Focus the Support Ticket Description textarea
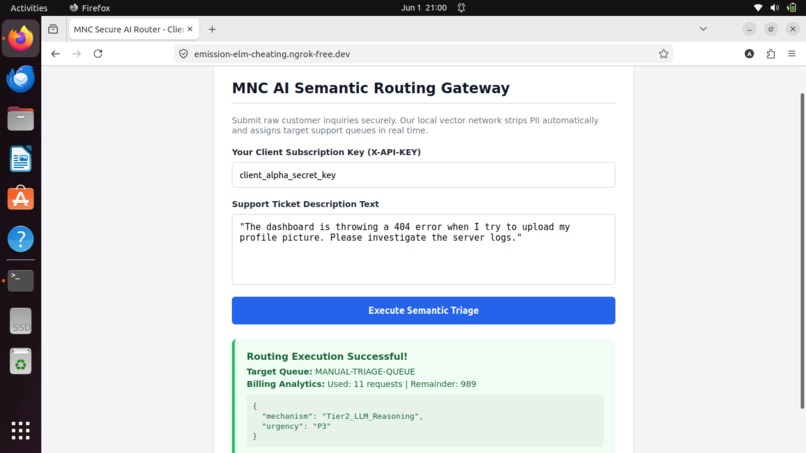Screen dimensions: 806x453 tap(423, 249)
